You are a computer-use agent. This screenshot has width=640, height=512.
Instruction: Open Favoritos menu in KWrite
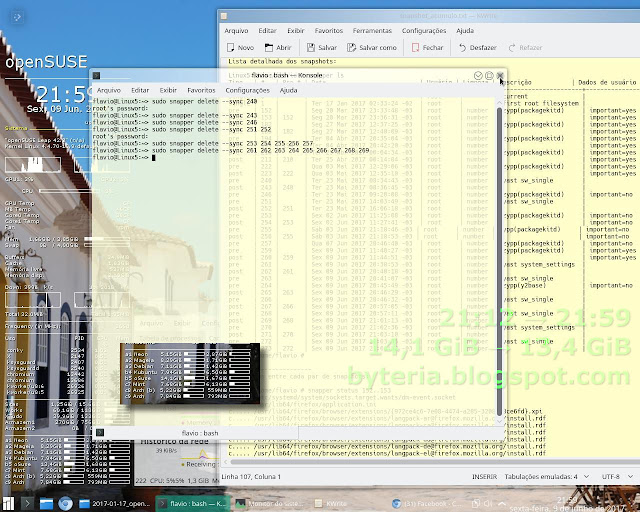(x=329, y=31)
